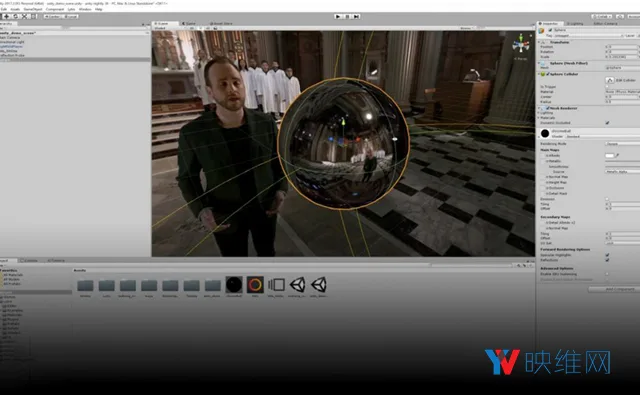Open the Help menu
This screenshot has width=640, height=395.
click(98, 9)
